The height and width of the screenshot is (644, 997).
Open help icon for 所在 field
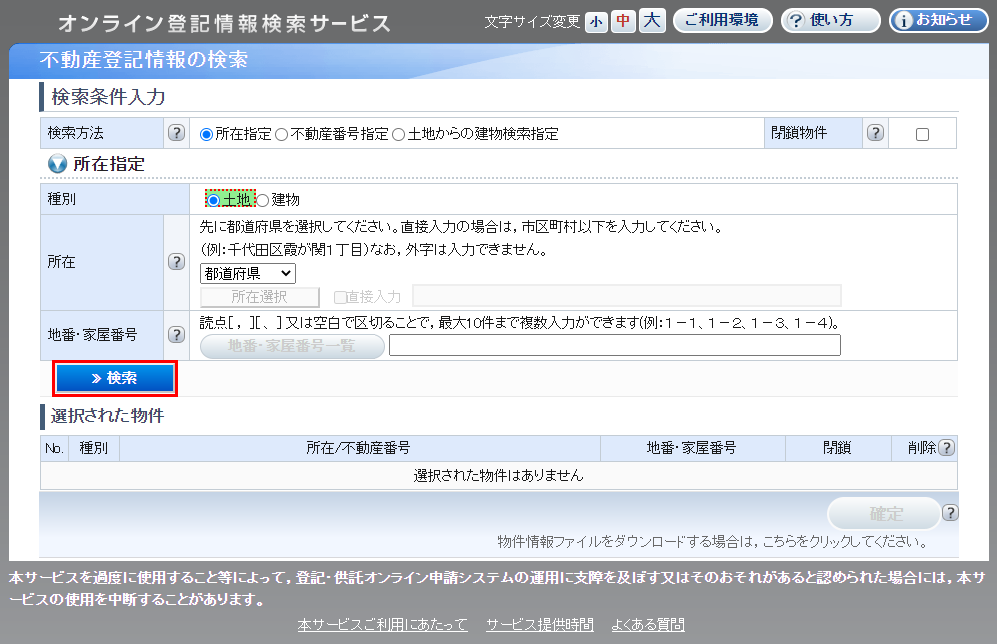[x=176, y=262]
